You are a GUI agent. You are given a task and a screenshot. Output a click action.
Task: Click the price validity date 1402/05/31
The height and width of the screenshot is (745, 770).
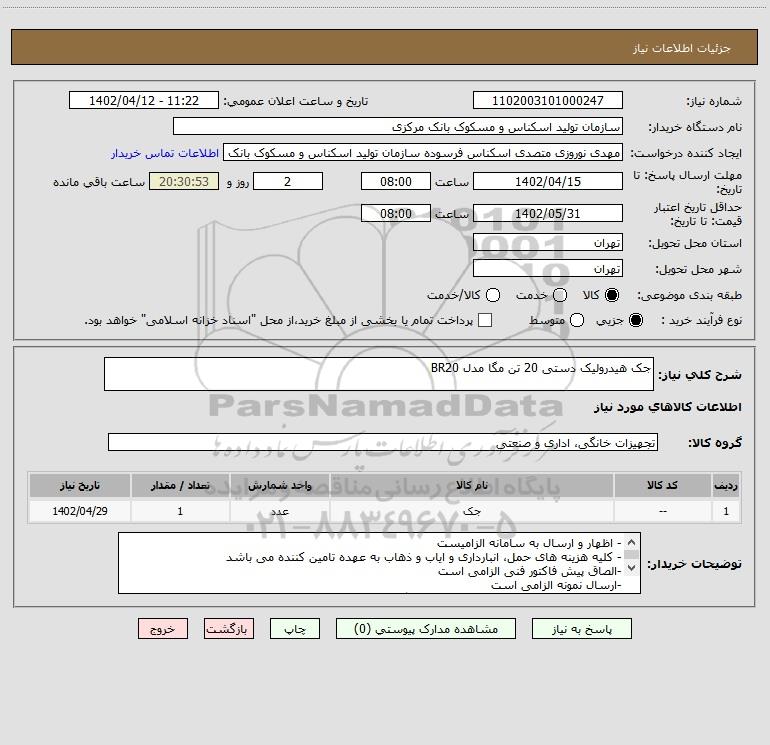pyautogui.click(x=548, y=214)
